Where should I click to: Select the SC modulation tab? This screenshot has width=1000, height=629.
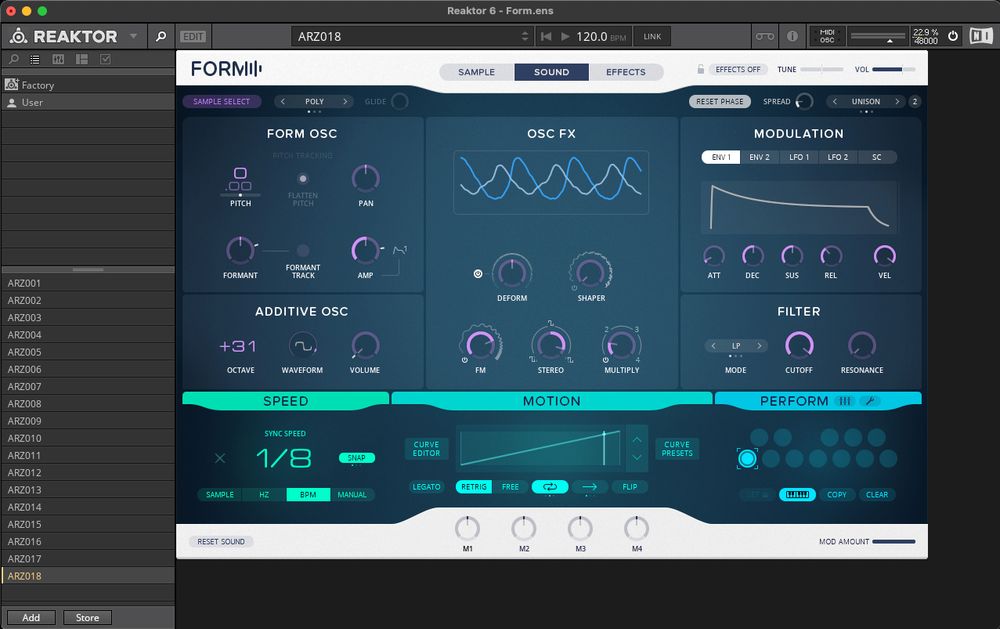(x=877, y=157)
